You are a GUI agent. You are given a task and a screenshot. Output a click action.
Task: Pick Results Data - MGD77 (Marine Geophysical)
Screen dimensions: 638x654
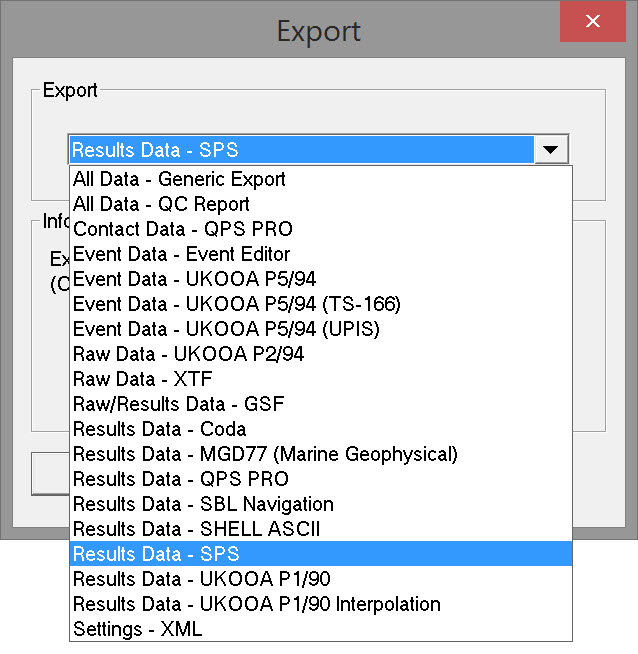(x=266, y=454)
